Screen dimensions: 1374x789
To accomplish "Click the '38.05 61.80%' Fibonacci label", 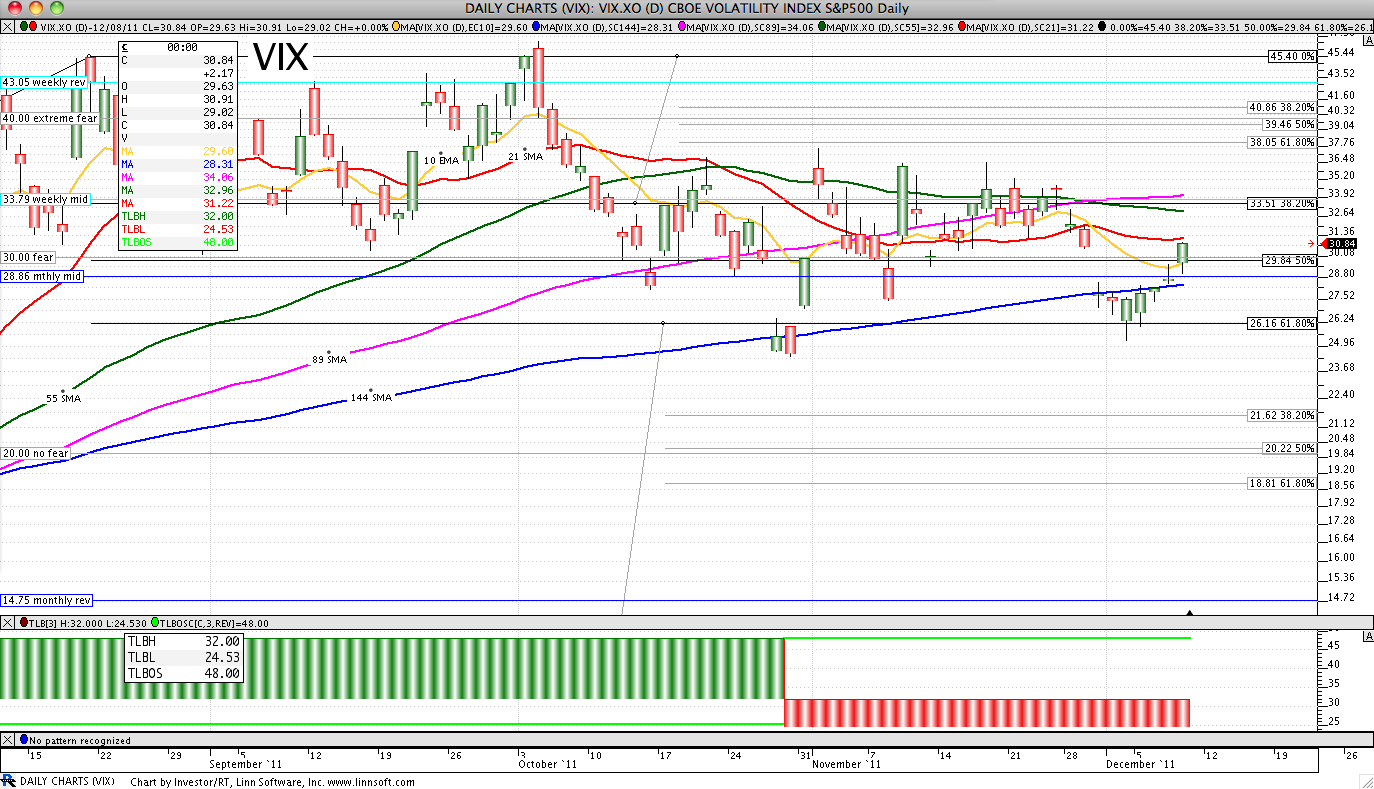I will coord(1282,142).
